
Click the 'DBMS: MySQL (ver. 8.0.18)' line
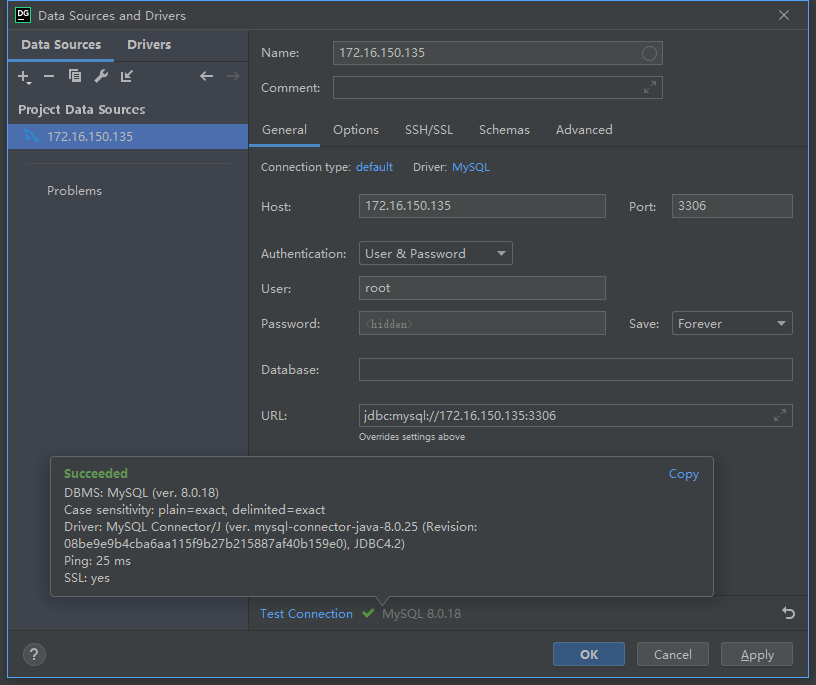[142, 493]
